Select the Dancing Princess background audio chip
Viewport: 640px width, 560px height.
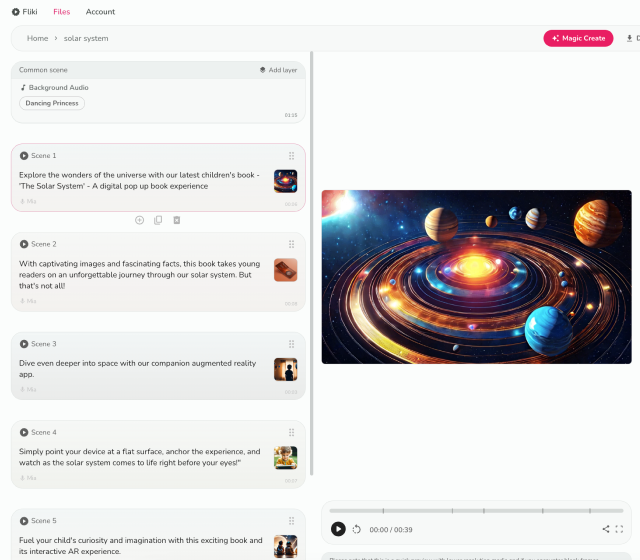coord(52,103)
